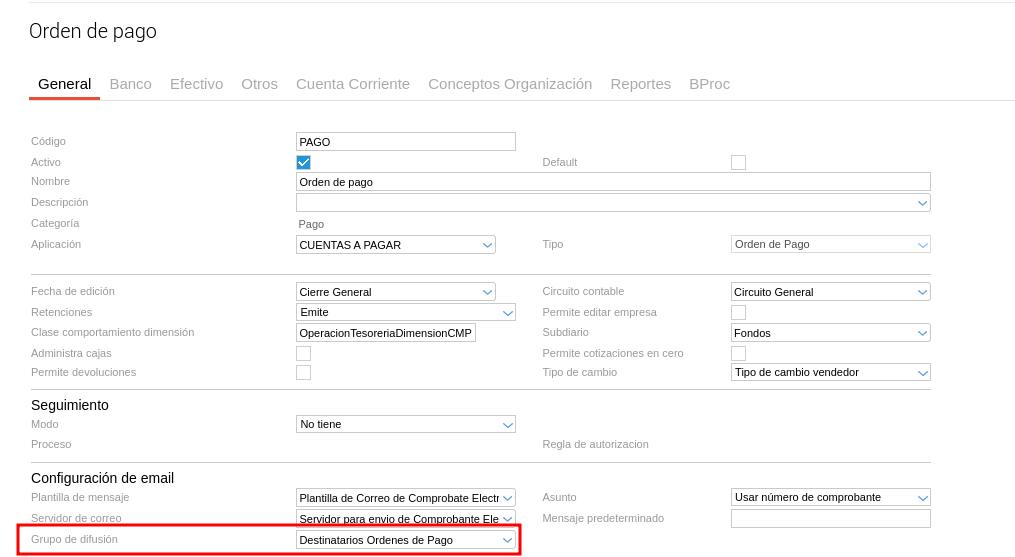Toggle Permite editar empresa checkbox
The width and height of the screenshot is (1015, 557).
738,312
